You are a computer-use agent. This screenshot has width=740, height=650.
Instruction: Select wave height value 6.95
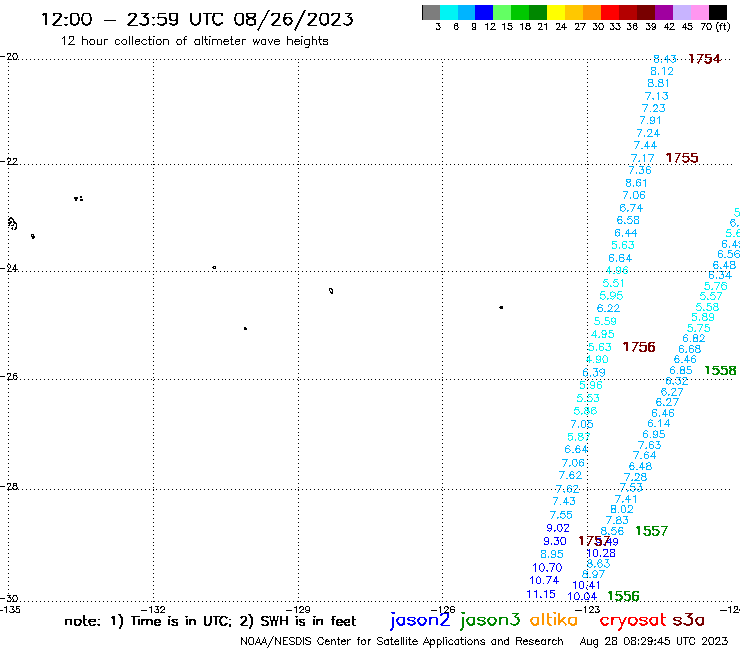[x=654, y=434]
